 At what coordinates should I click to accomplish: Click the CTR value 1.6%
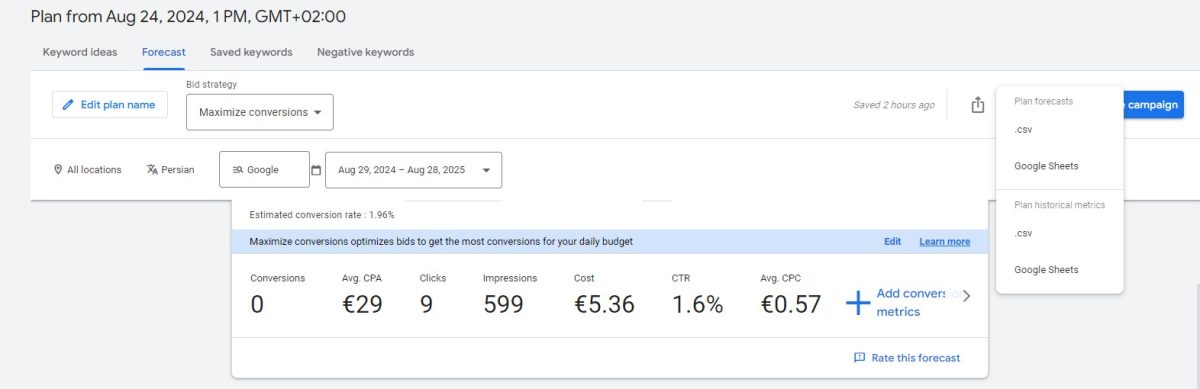pyautogui.click(x=697, y=305)
